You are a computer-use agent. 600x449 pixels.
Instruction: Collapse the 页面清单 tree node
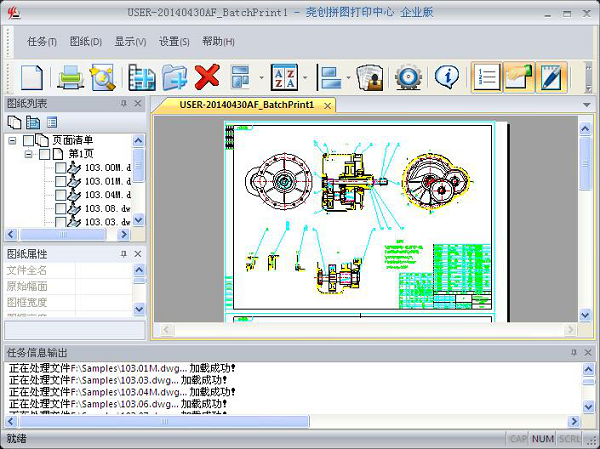tap(12, 141)
